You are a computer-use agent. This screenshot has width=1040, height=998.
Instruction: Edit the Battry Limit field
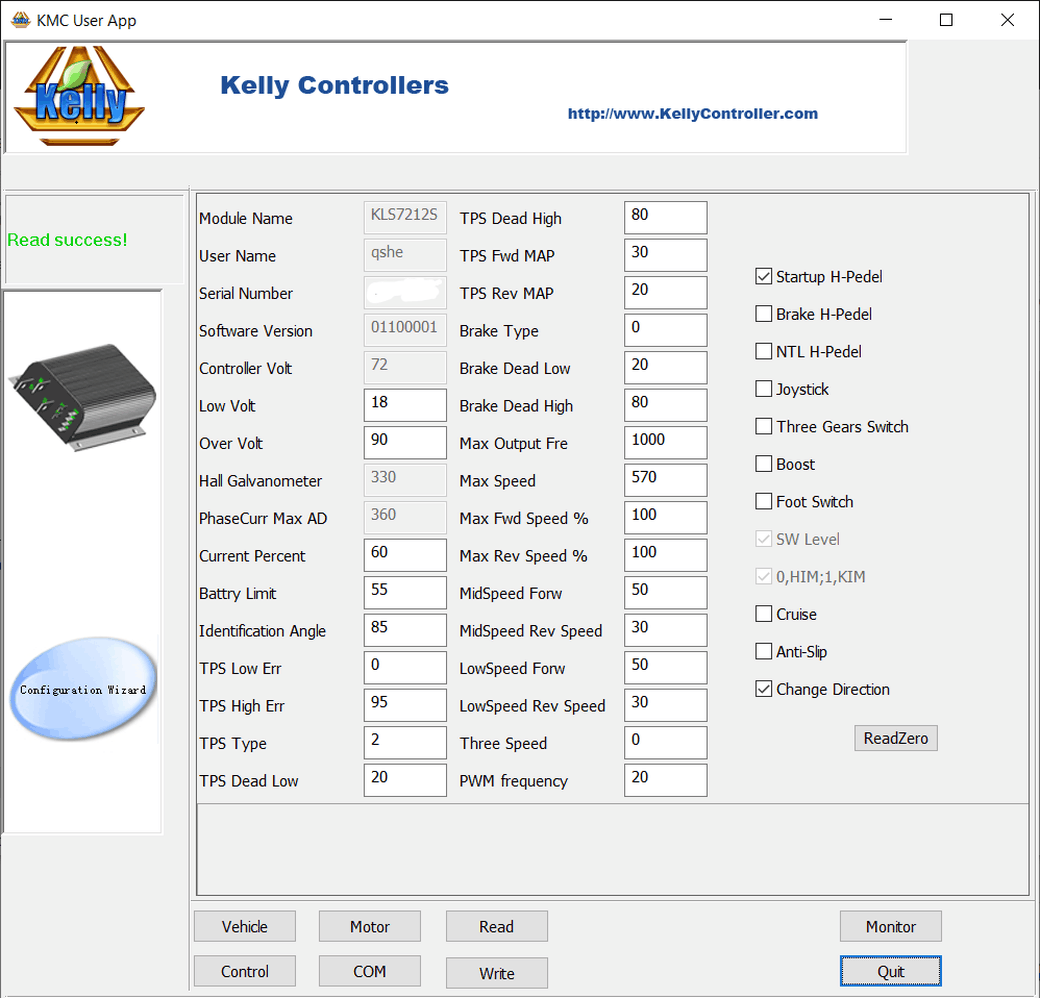(x=405, y=592)
